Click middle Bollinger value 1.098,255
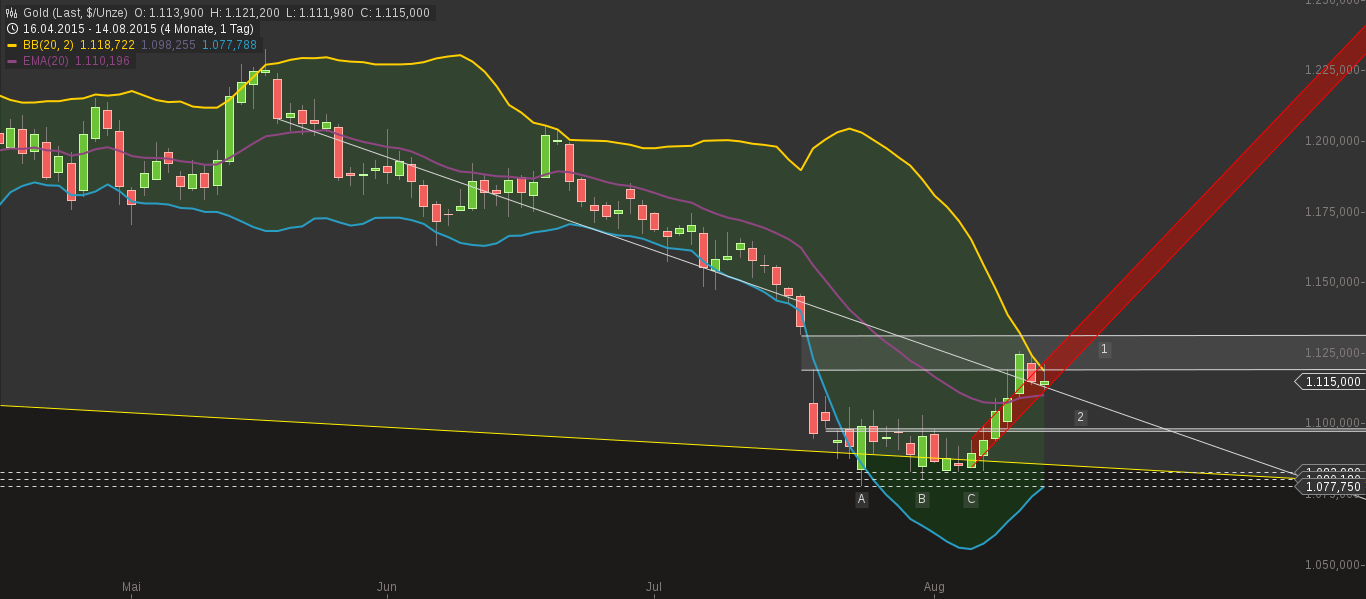The height and width of the screenshot is (599, 1366). [x=168, y=45]
